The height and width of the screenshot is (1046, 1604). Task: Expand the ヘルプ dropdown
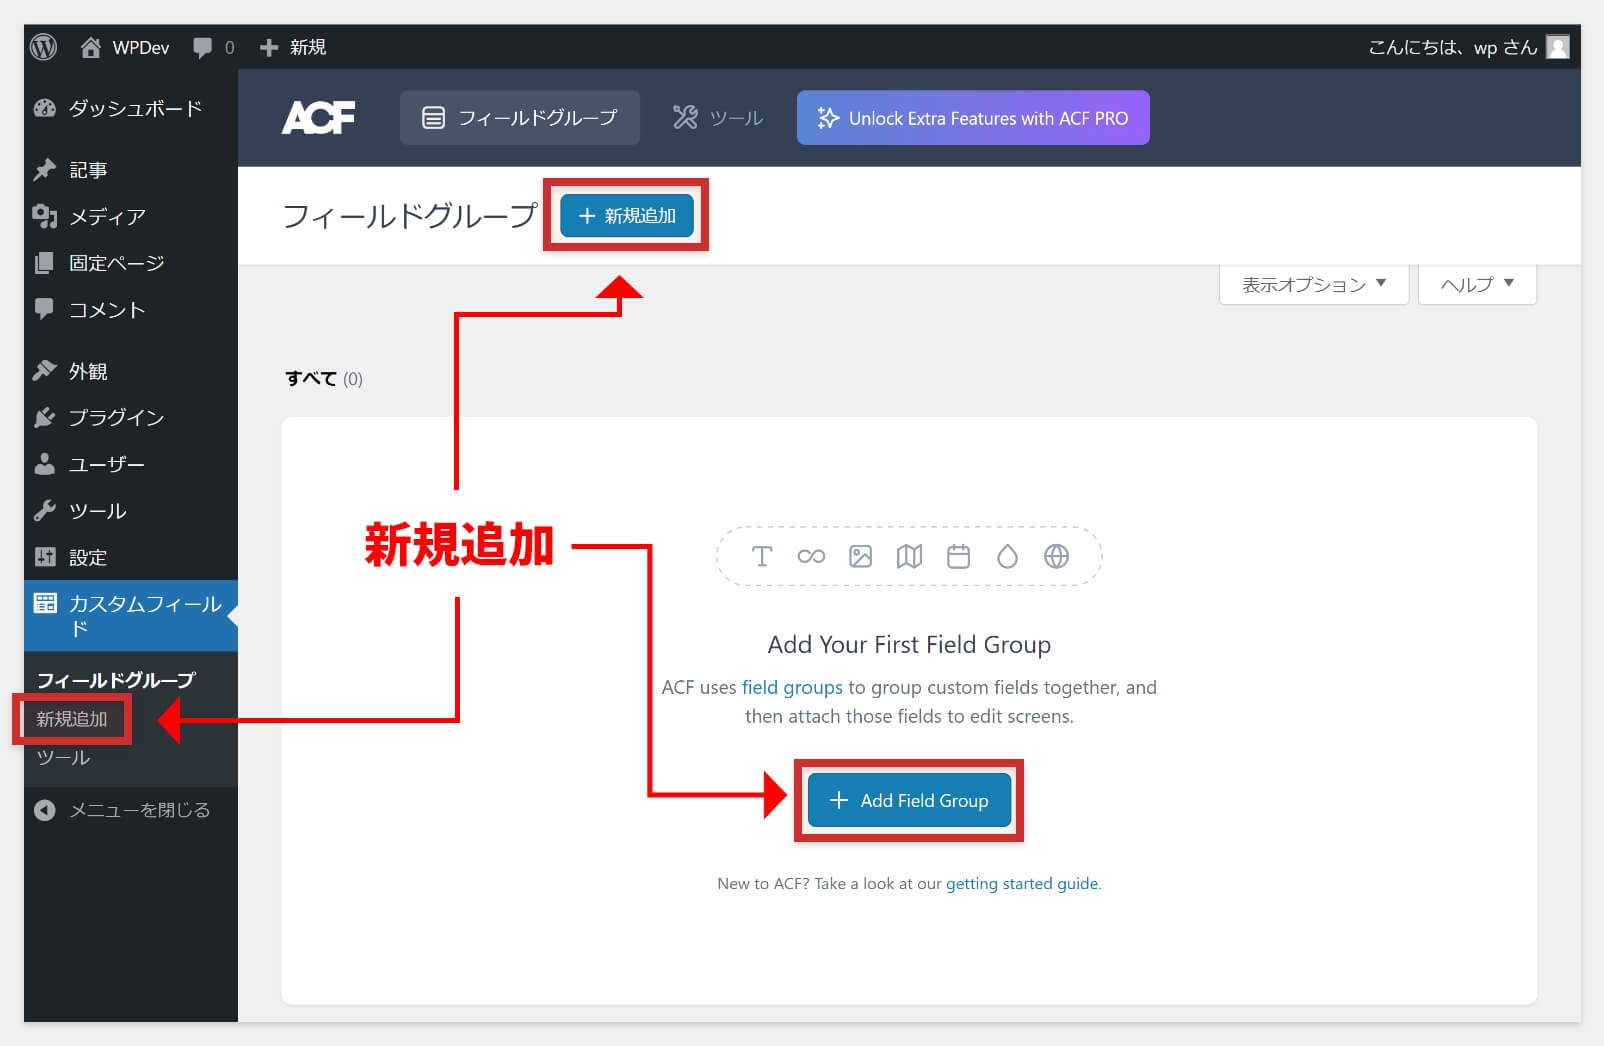coord(1477,284)
